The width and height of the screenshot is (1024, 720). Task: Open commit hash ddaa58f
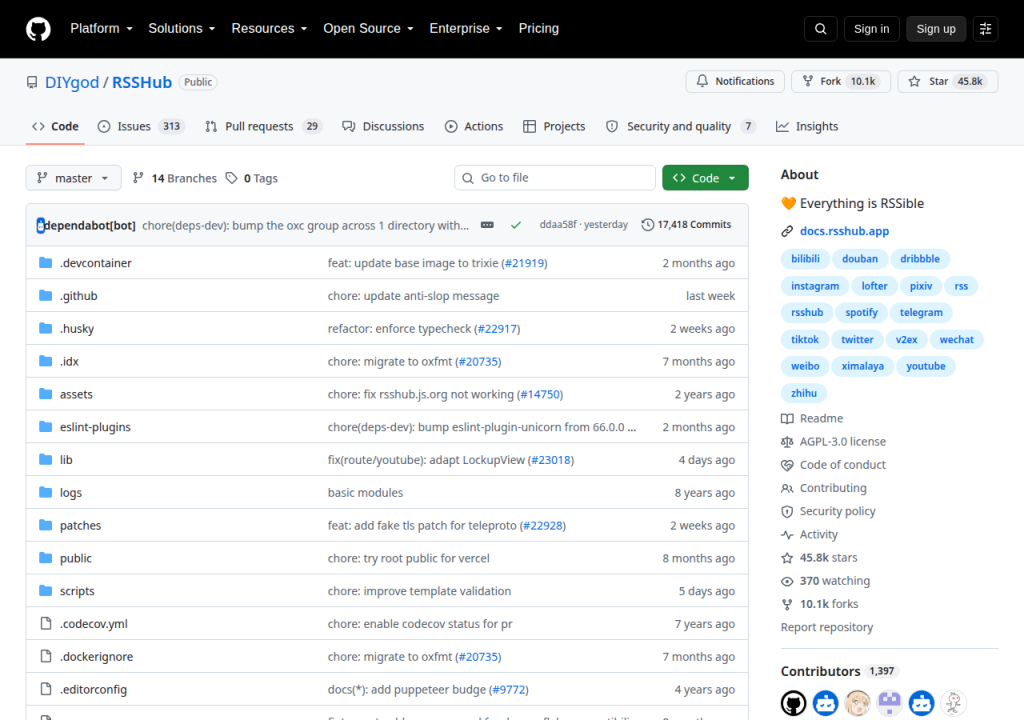click(x=558, y=225)
